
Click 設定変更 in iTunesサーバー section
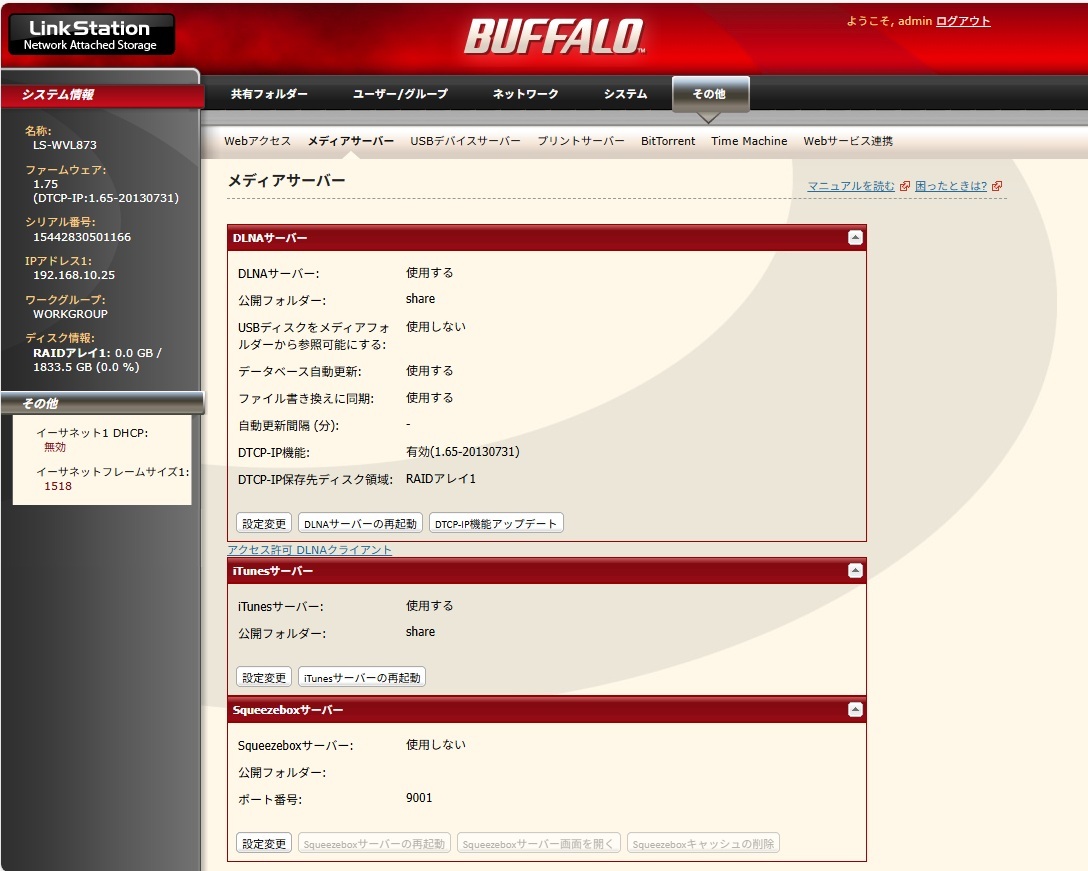(x=264, y=677)
